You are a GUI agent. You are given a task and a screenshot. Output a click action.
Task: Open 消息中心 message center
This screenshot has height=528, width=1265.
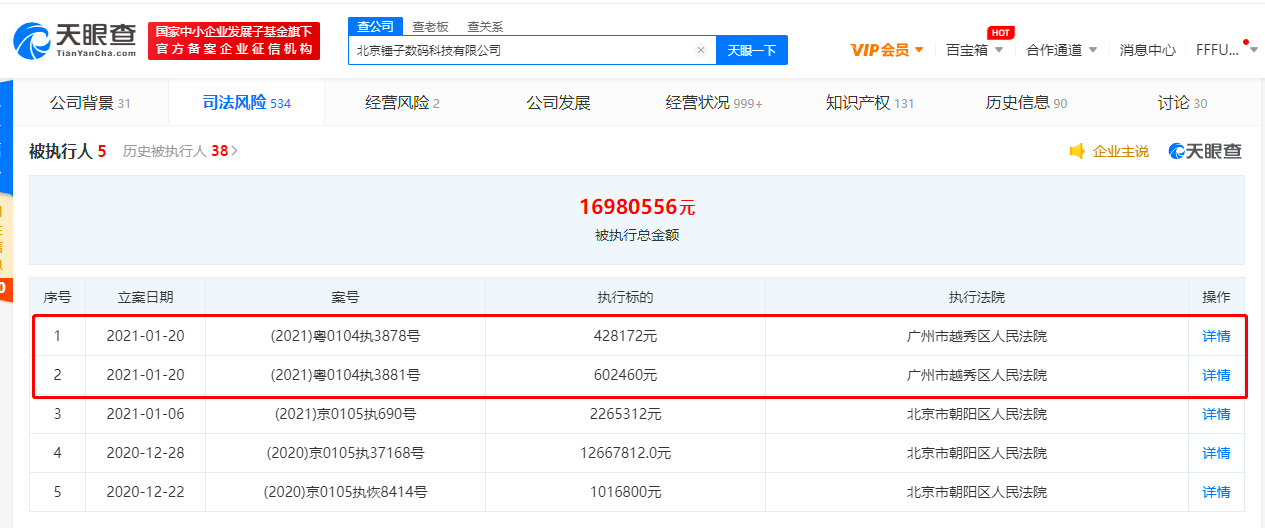(x=1147, y=50)
